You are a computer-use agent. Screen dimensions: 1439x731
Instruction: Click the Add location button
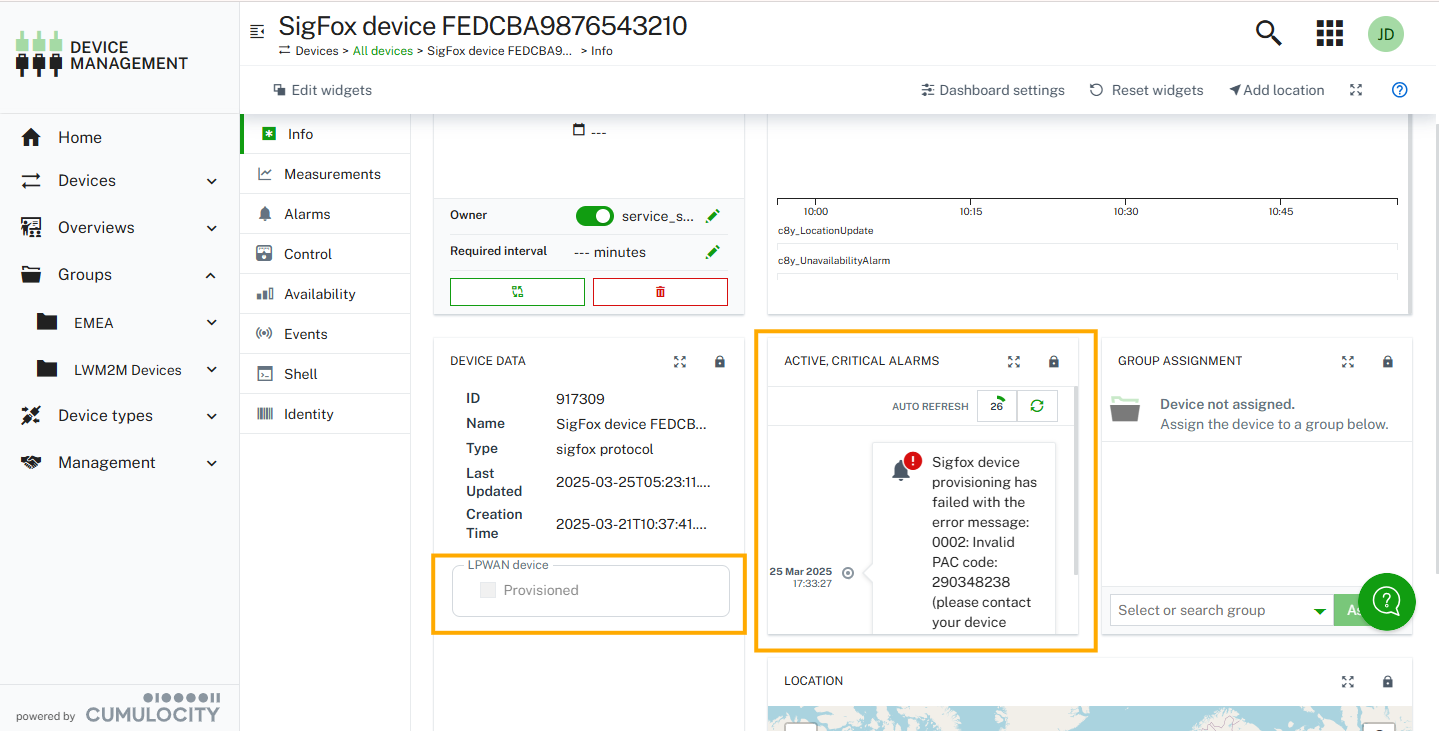1277,90
